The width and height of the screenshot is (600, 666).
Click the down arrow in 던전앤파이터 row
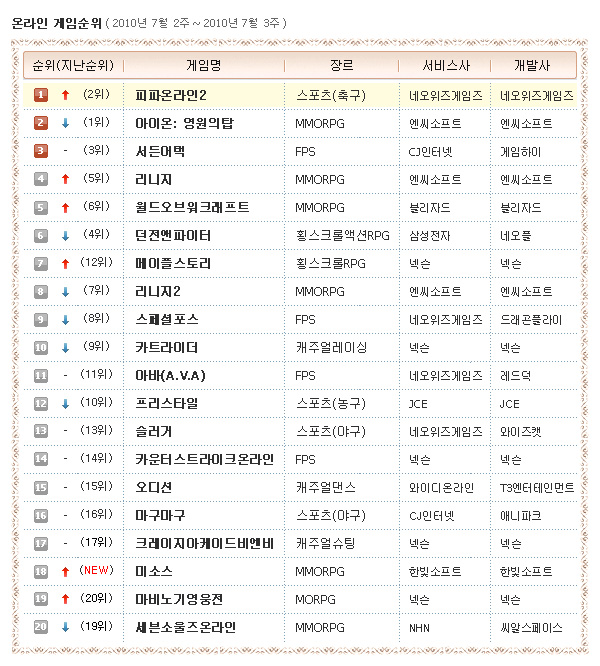(x=65, y=235)
